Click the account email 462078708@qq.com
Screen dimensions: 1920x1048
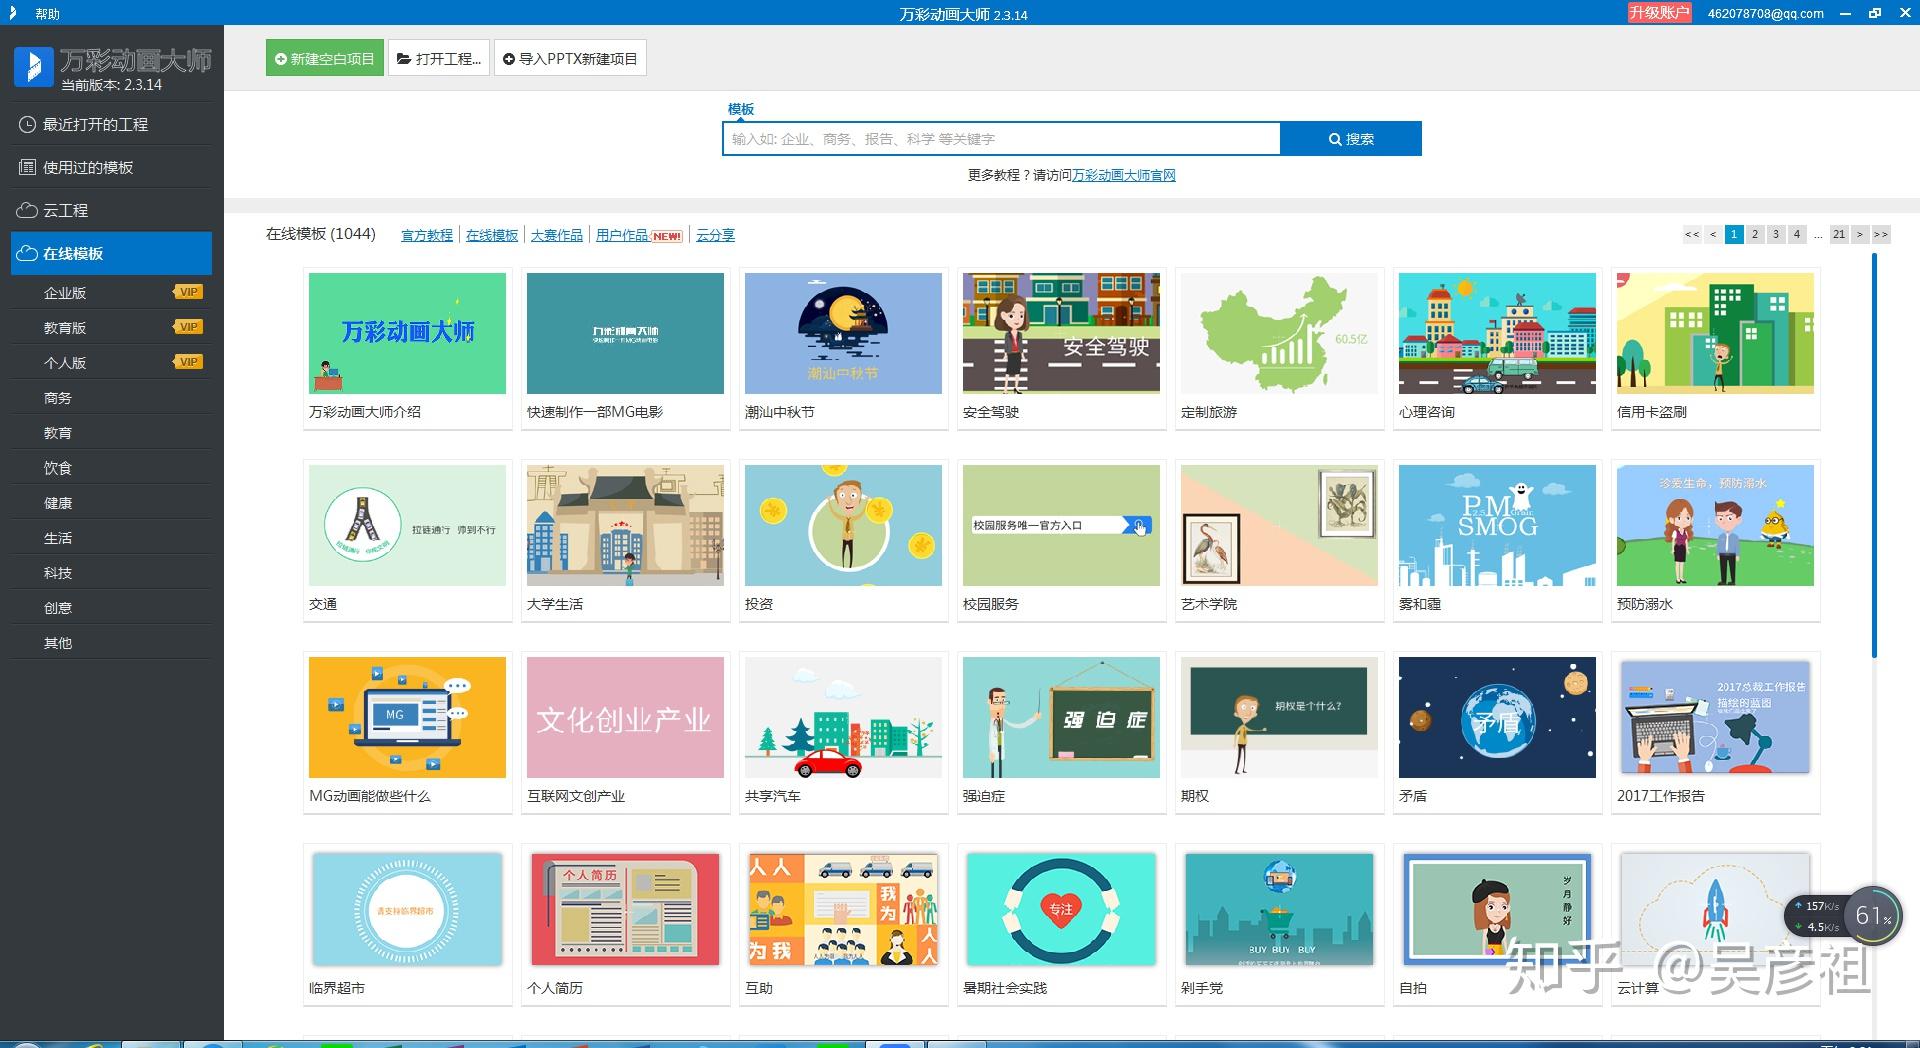[x=1765, y=14]
